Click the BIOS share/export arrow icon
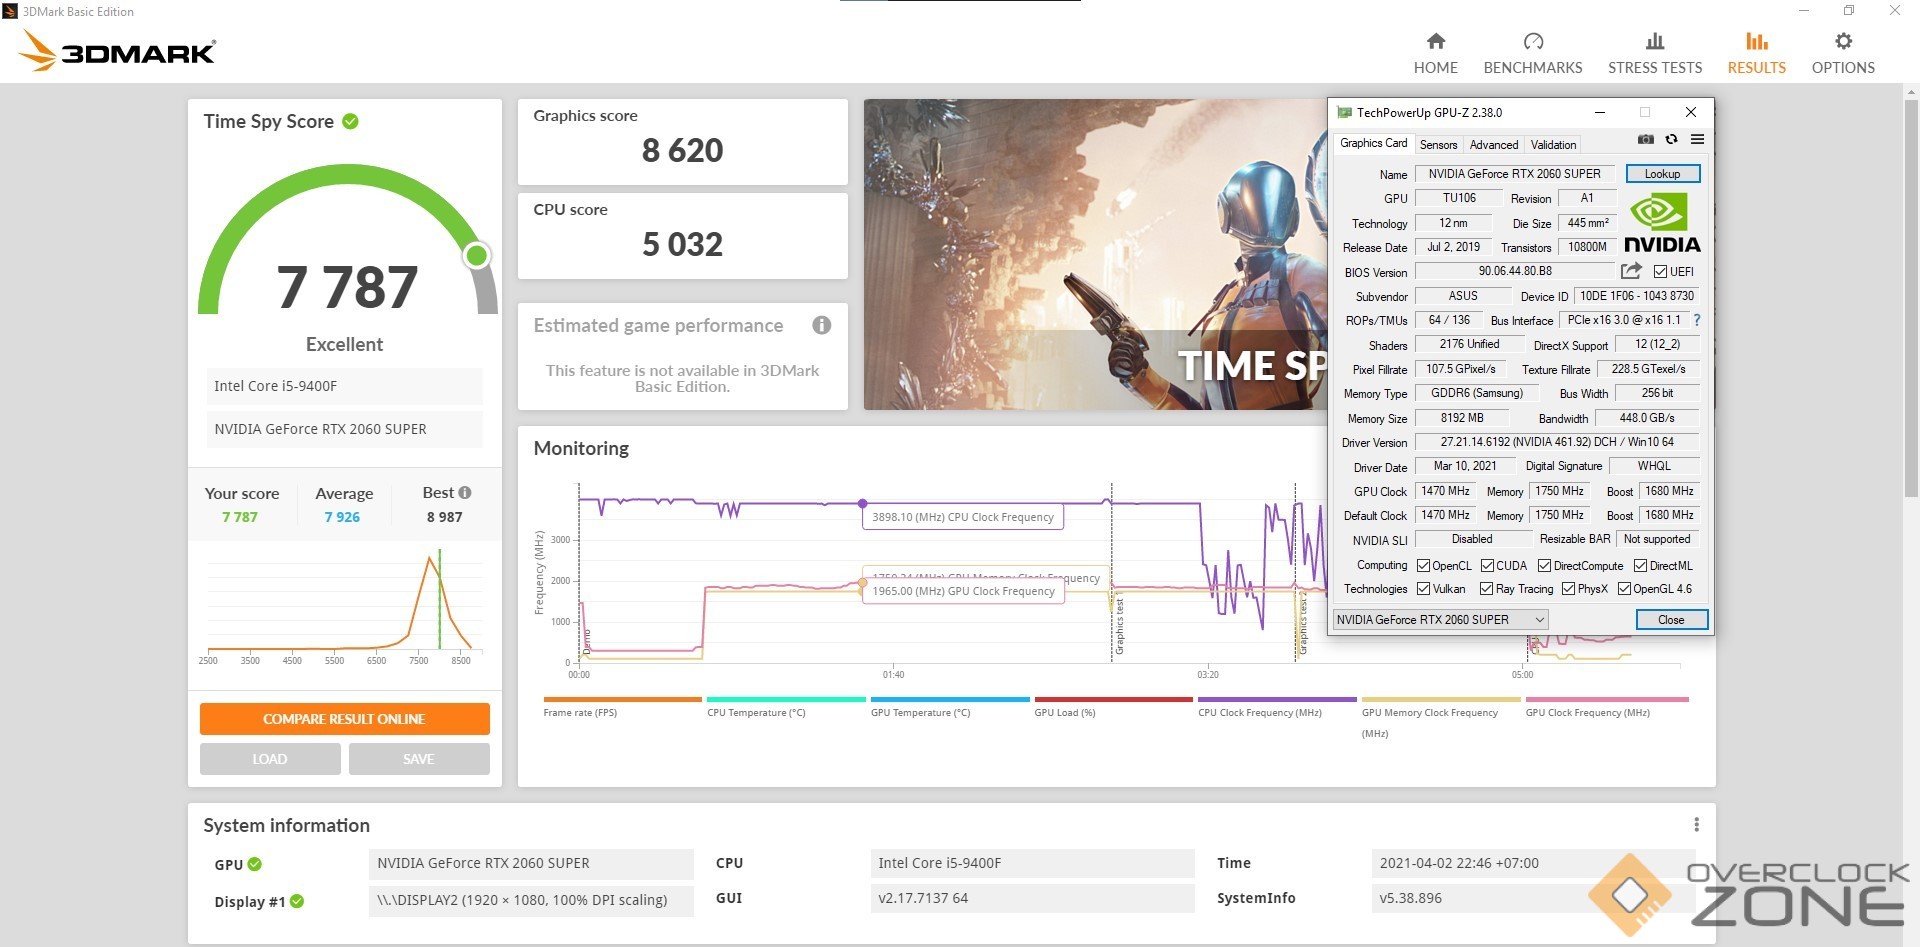 (x=1631, y=271)
